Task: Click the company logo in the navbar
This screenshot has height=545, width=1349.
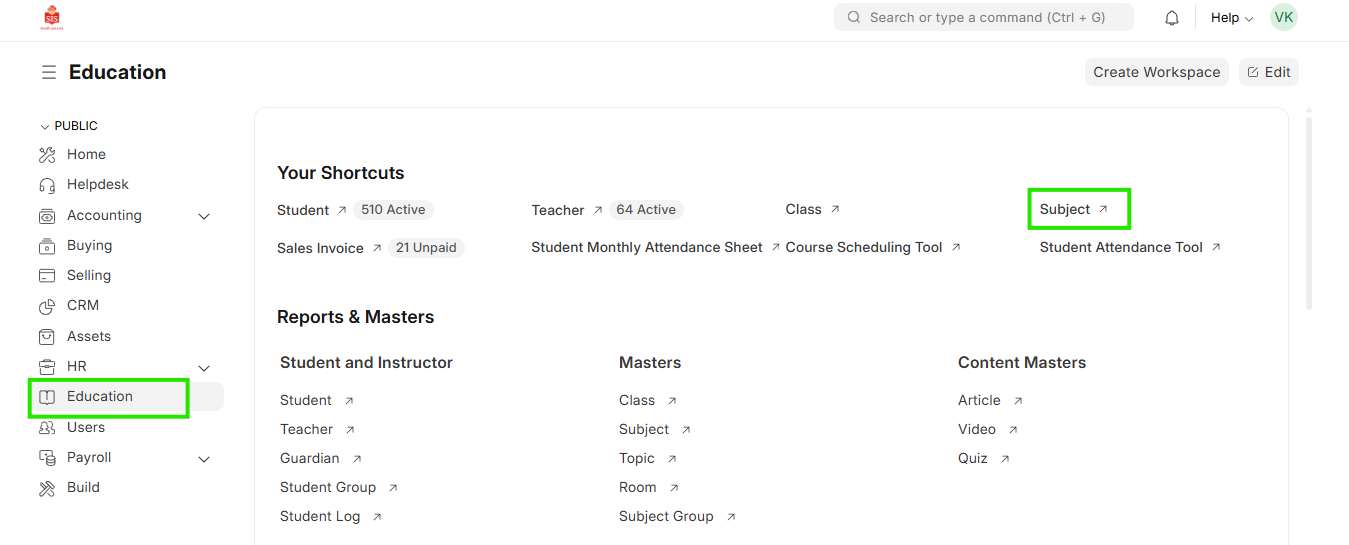Action: click(51, 18)
